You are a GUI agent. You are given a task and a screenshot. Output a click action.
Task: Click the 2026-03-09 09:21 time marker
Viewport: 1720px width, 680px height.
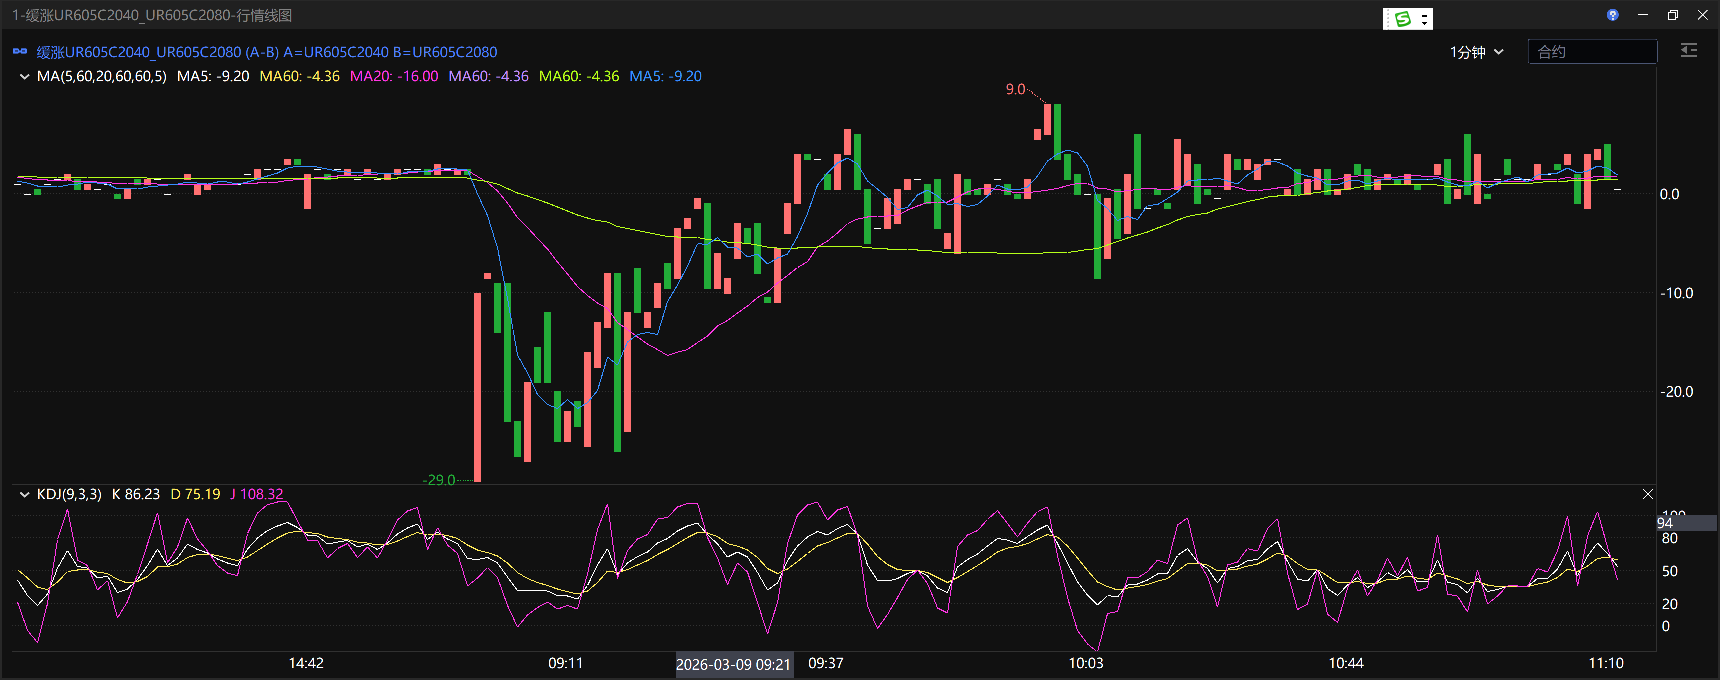click(733, 664)
